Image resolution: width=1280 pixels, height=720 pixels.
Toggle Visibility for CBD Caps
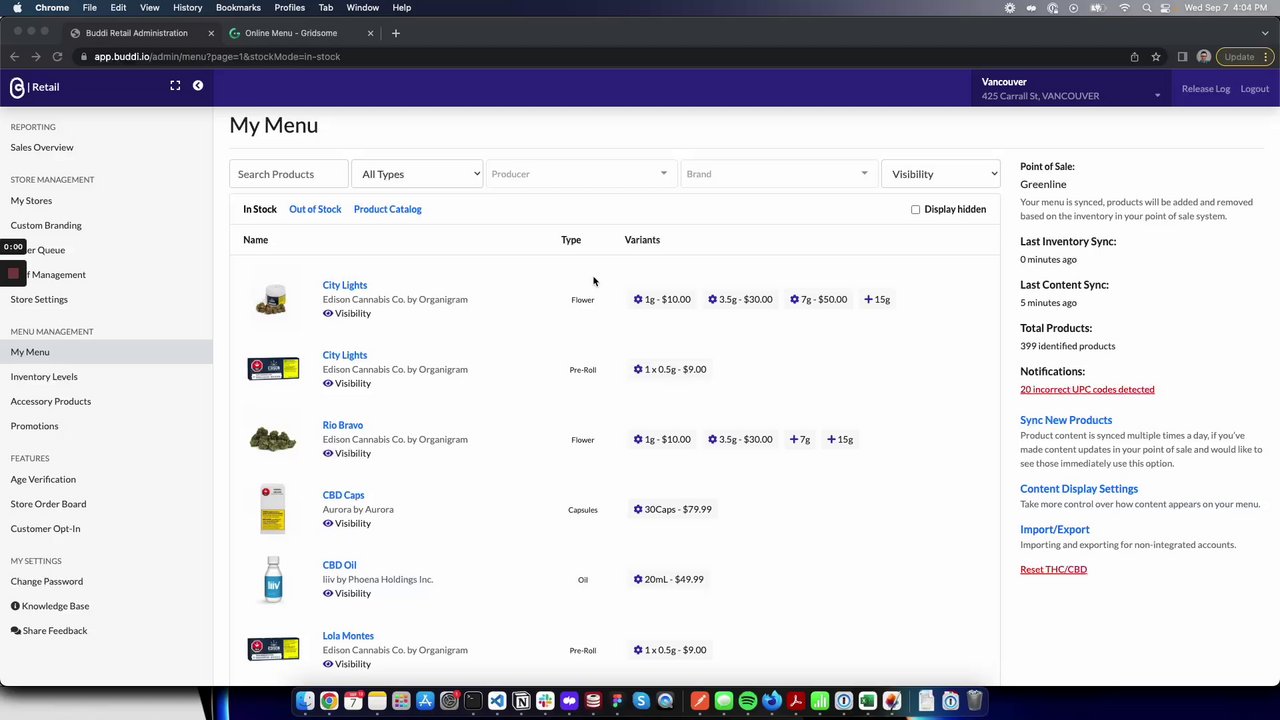coord(346,524)
